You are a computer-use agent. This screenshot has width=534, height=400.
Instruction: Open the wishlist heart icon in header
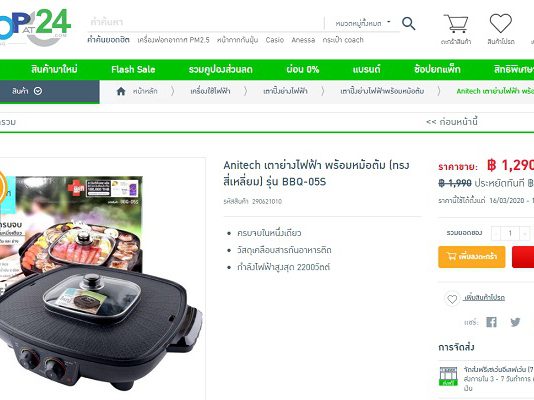pos(501,23)
